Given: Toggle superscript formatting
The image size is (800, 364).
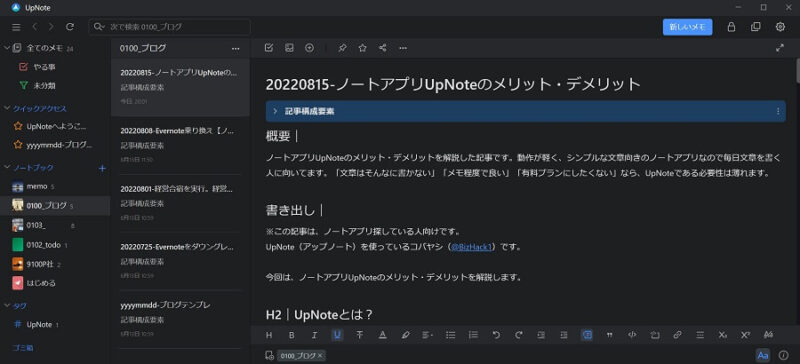Looking at the screenshot, I should click(745, 335).
